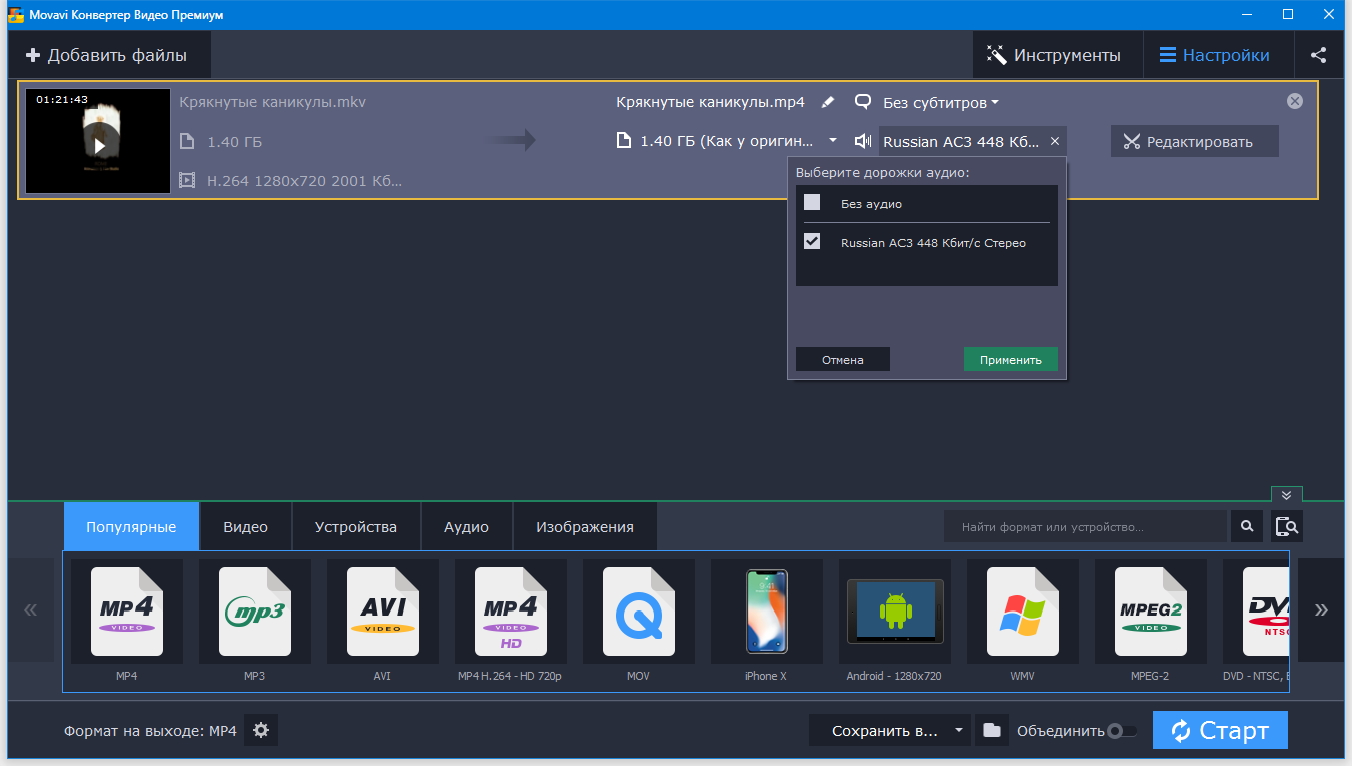1352x766 pixels.
Task: Select the iPhone X preset icon
Action: [766, 612]
